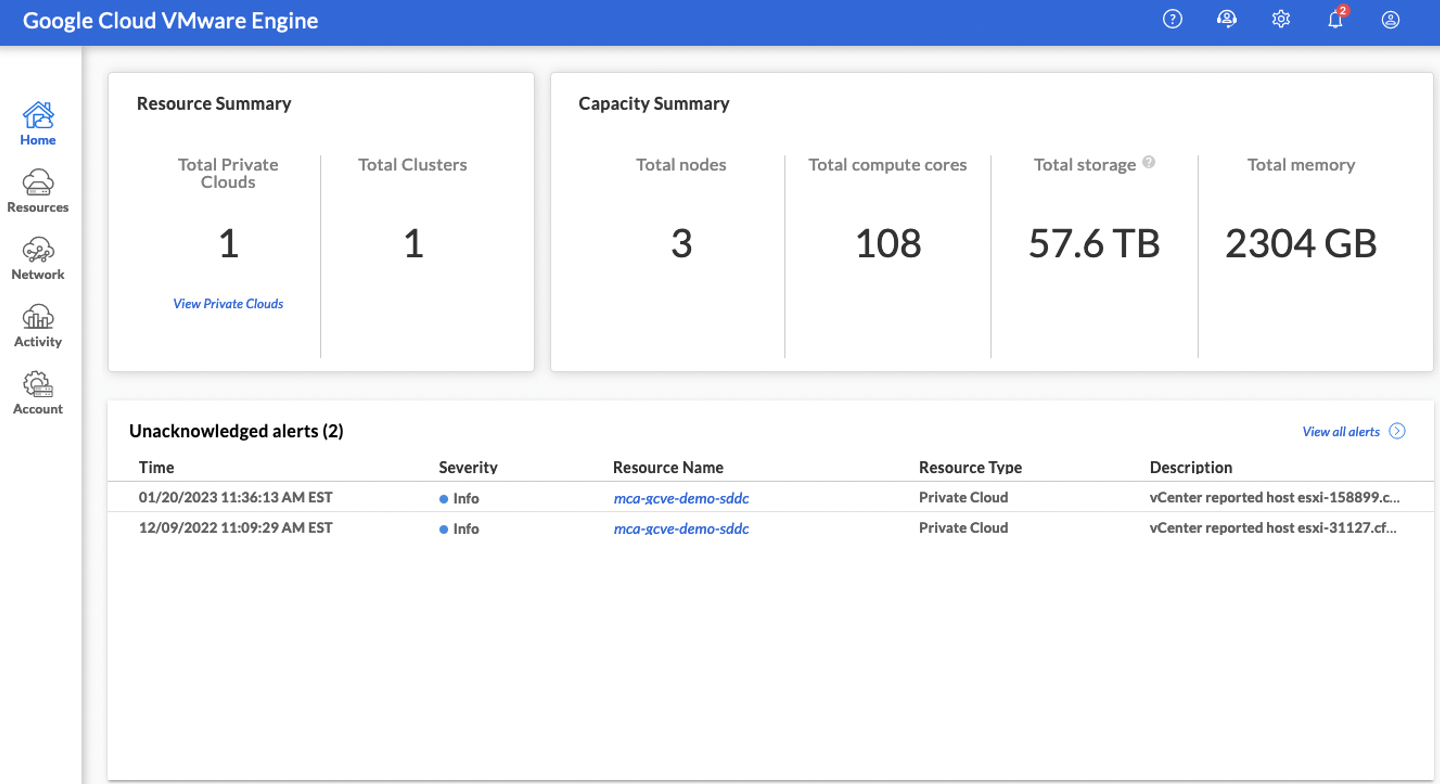Open the Activity sidebar section
This screenshot has width=1440, height=784.
(x=38, y=325)
